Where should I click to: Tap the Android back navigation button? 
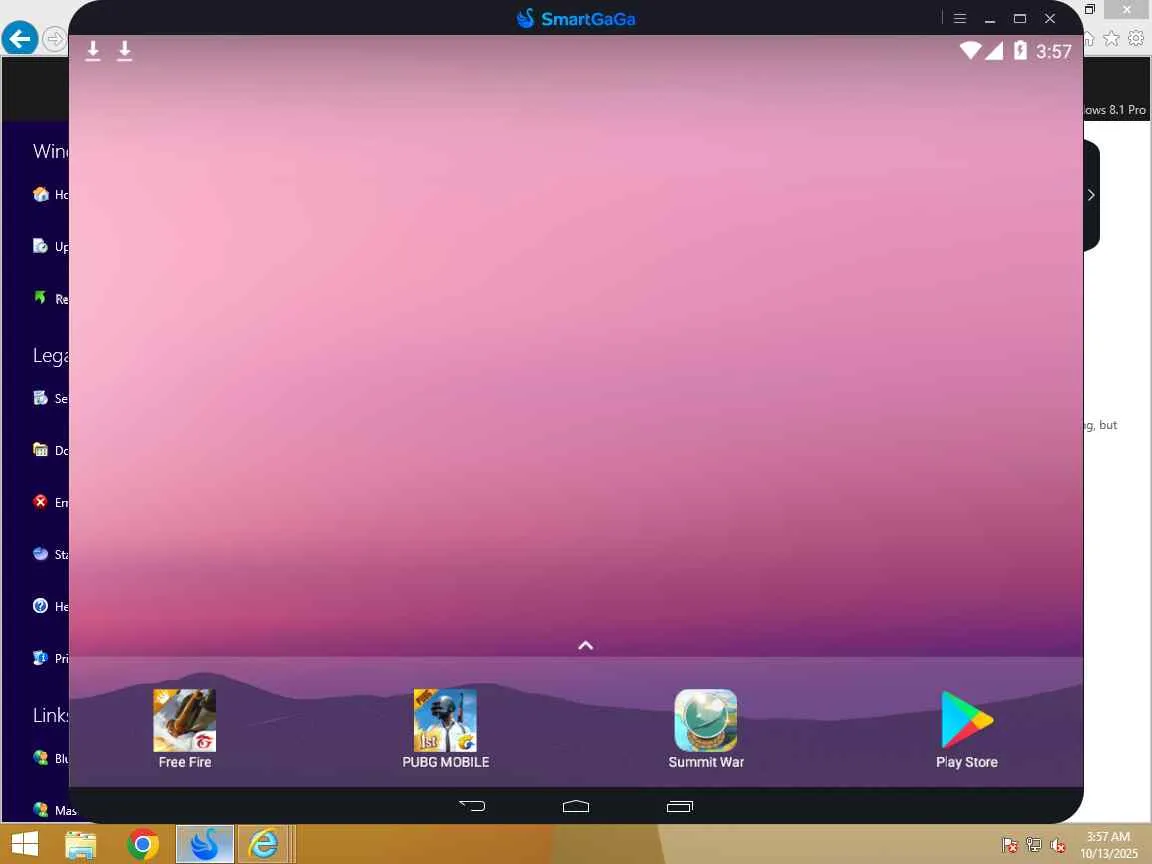click(472, 806)
